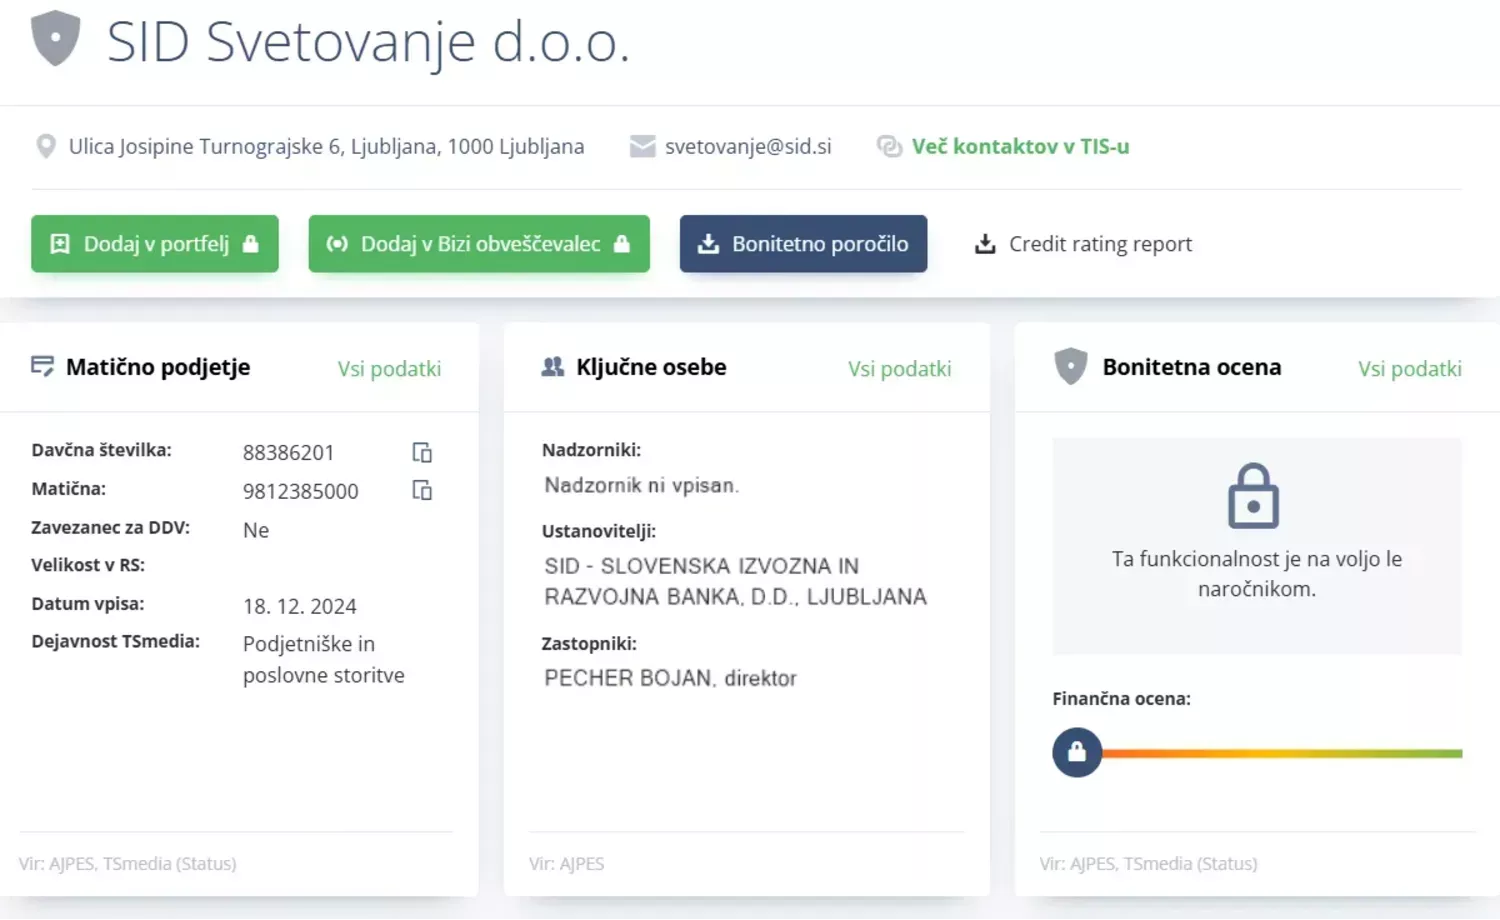Click the large padlock in Bonitetna ocena
Viewport: 1500px width, 920px height.
click(1253, 496)
